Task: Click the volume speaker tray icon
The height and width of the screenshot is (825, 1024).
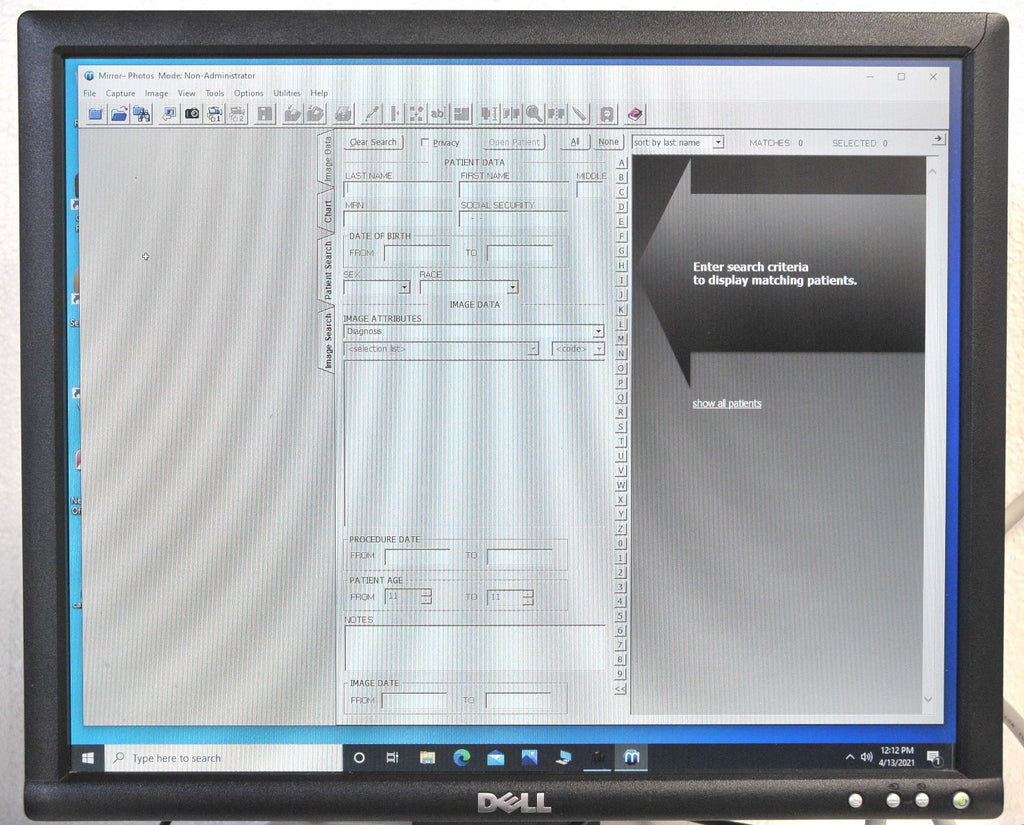Action: click(867, 757)
